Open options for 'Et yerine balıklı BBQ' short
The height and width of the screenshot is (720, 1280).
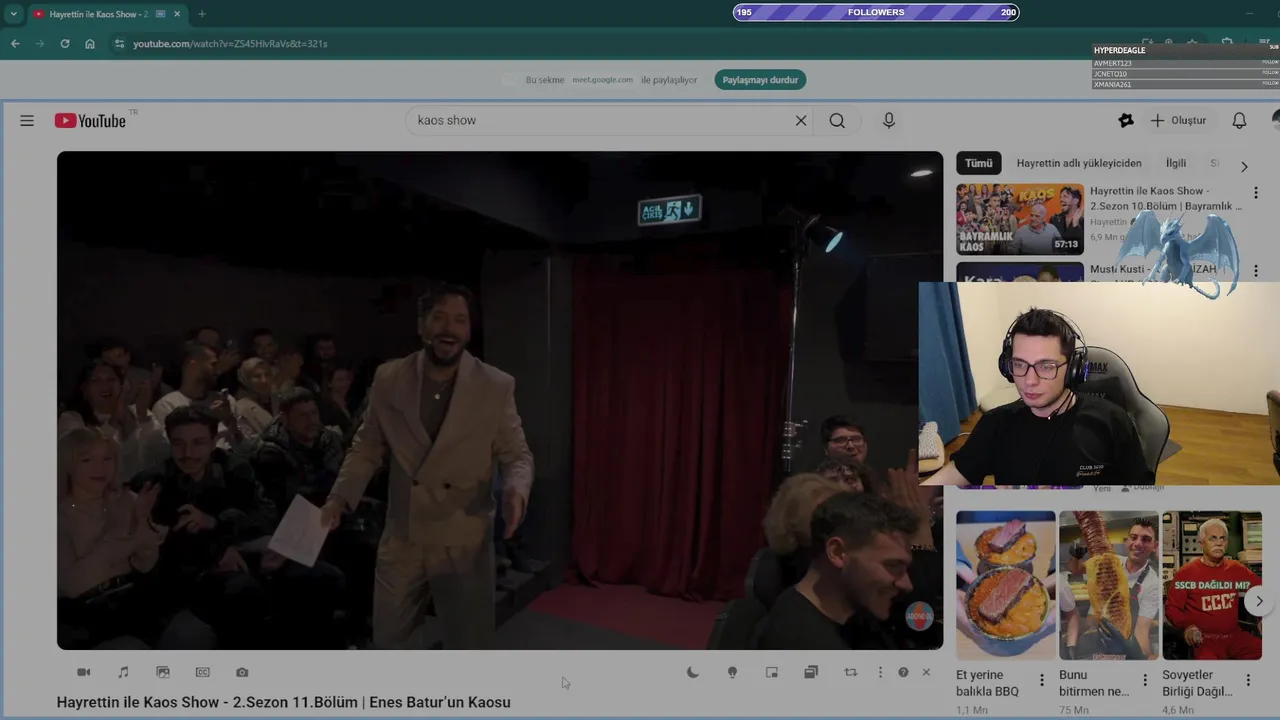[1041, 680]
